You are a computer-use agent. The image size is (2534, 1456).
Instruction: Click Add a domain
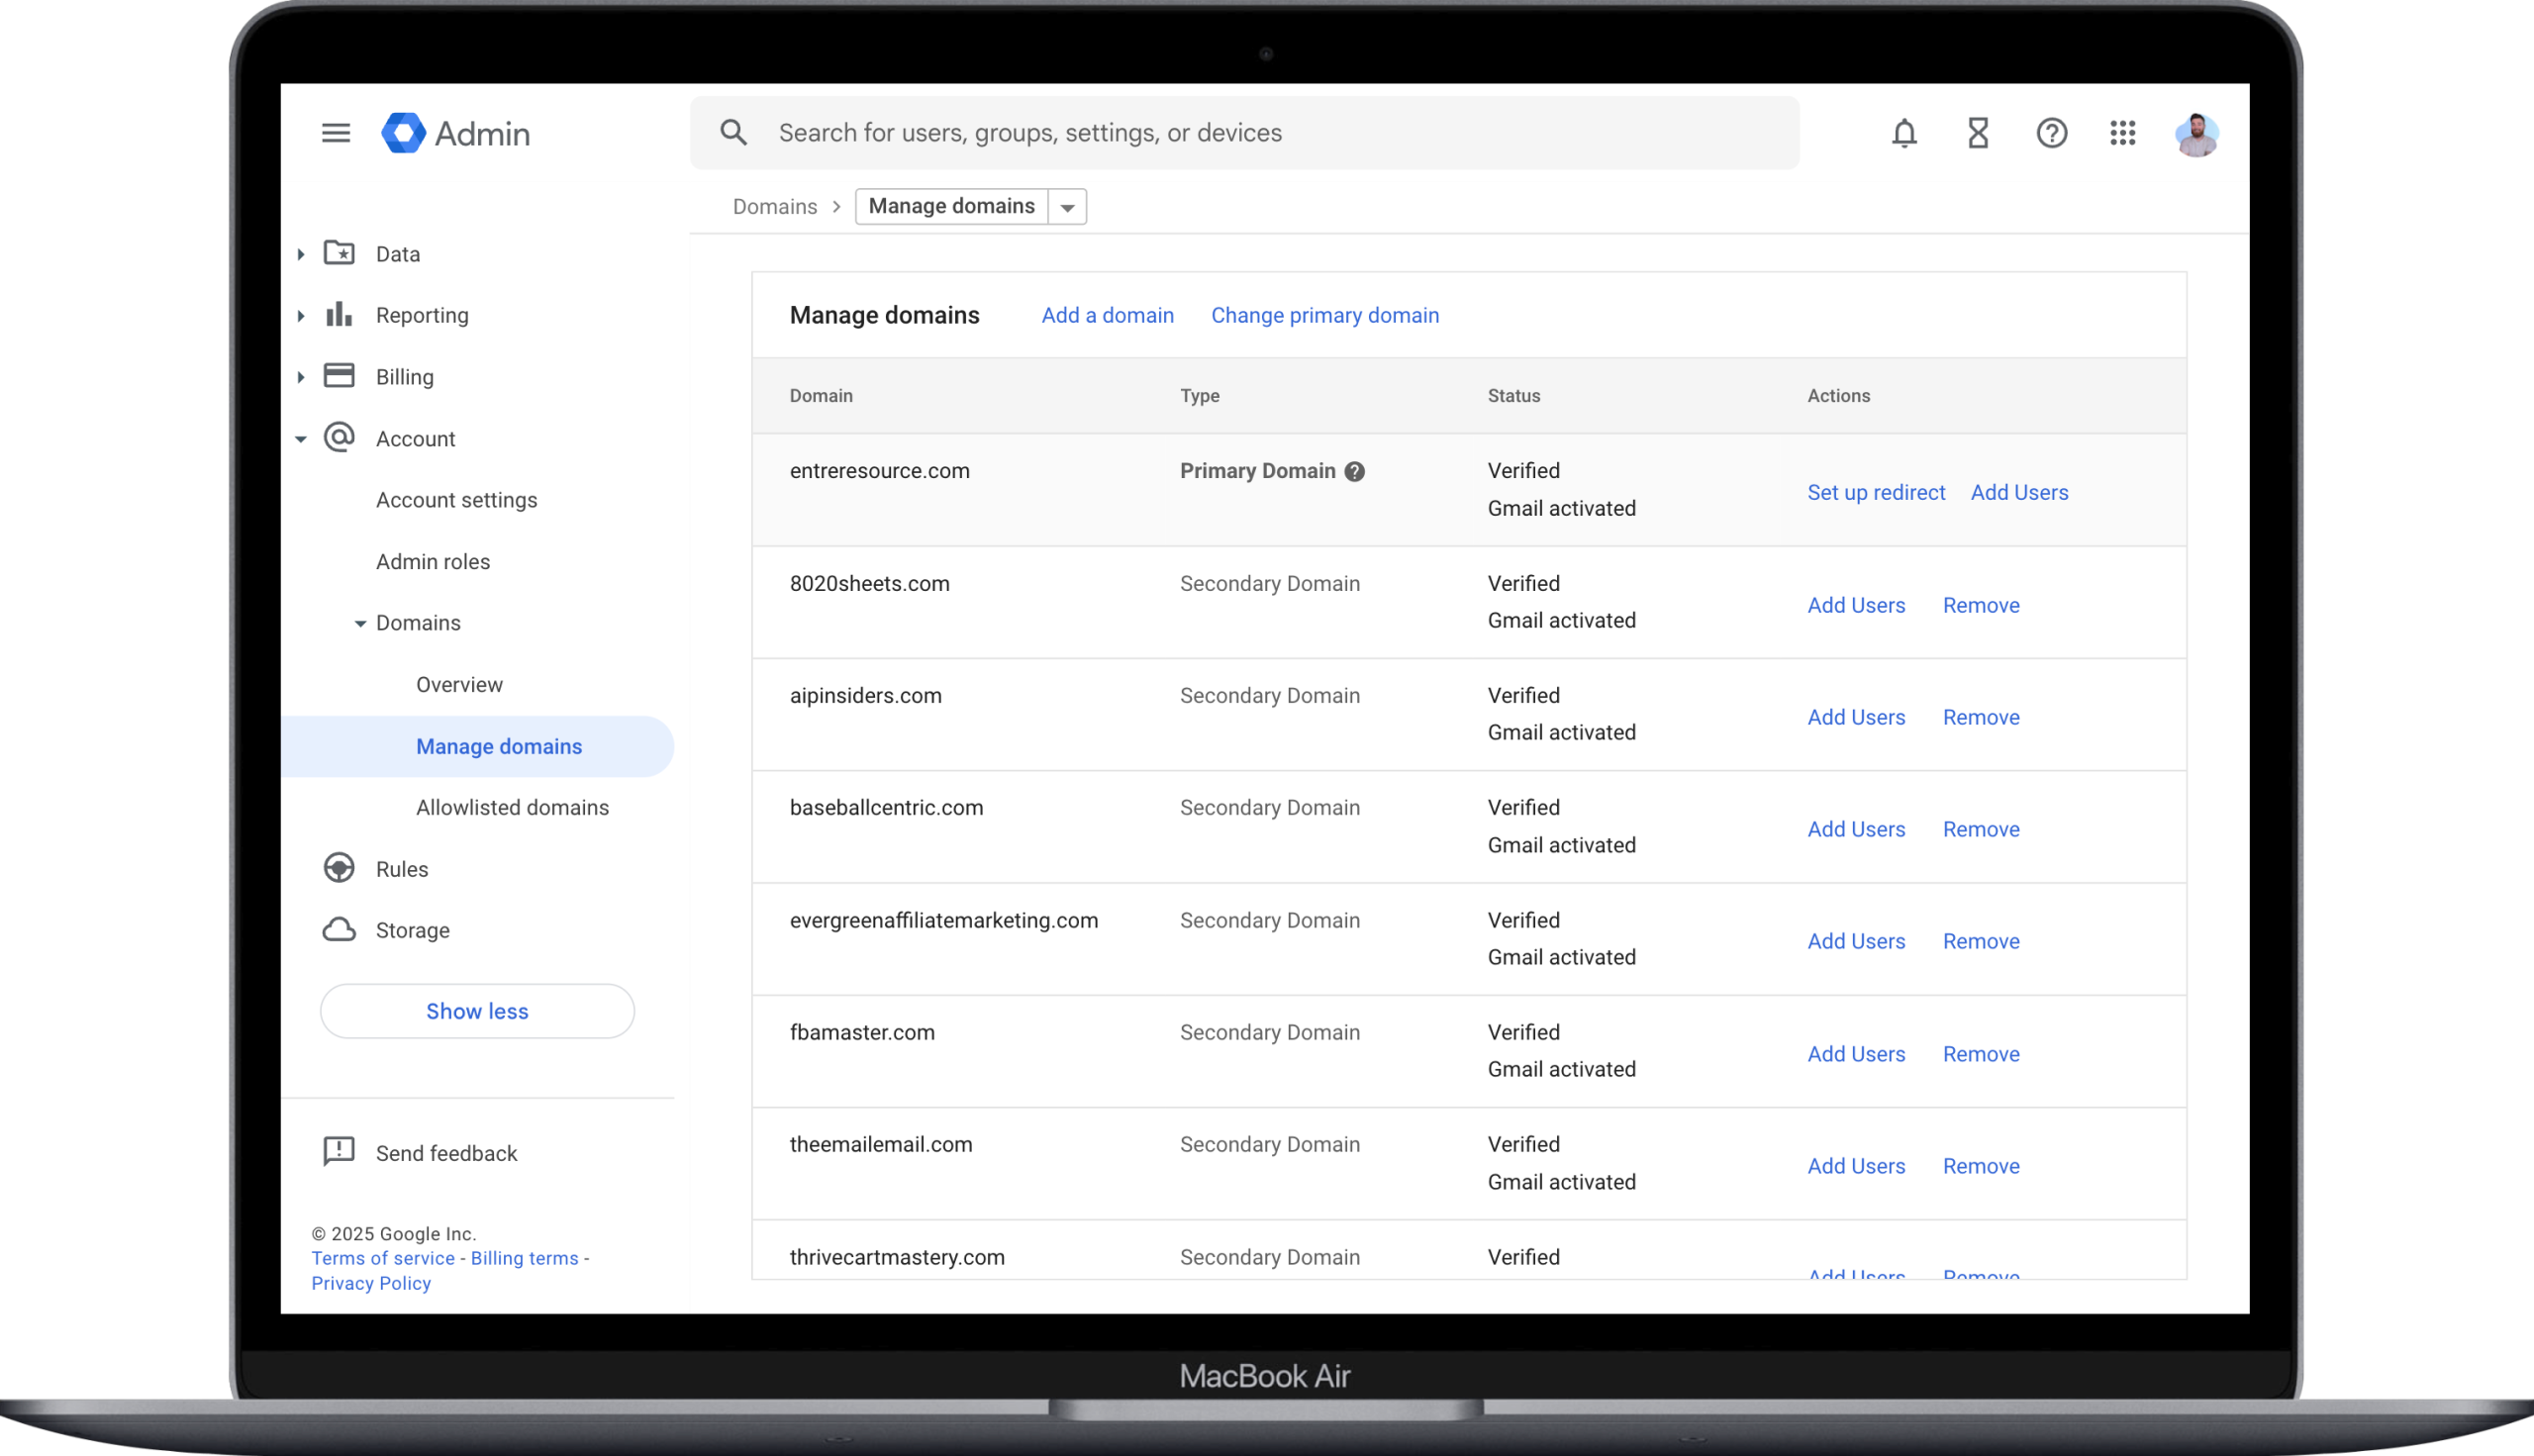[x=1108, y=315]
